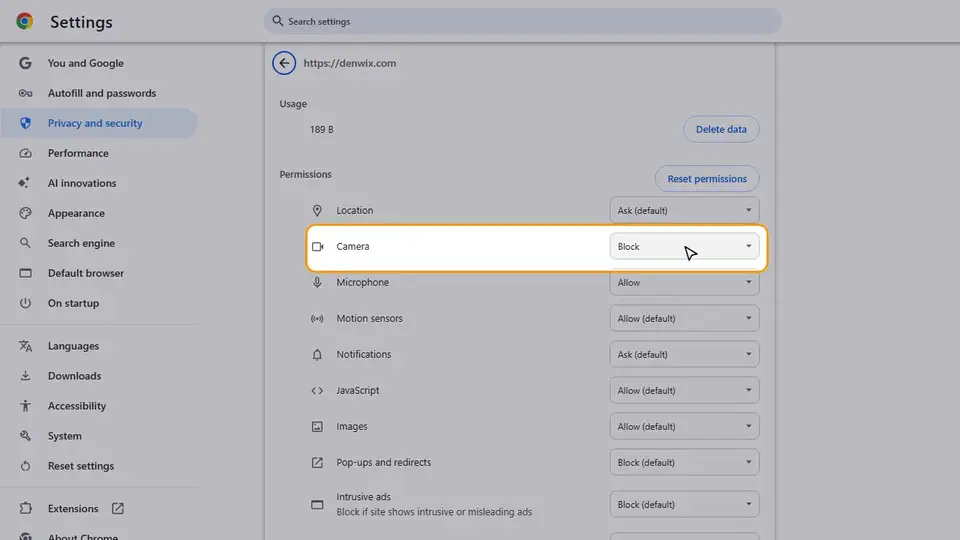Click the AI innovations sparkle icon
Screen dimensions: 960x540
[24, 183]
